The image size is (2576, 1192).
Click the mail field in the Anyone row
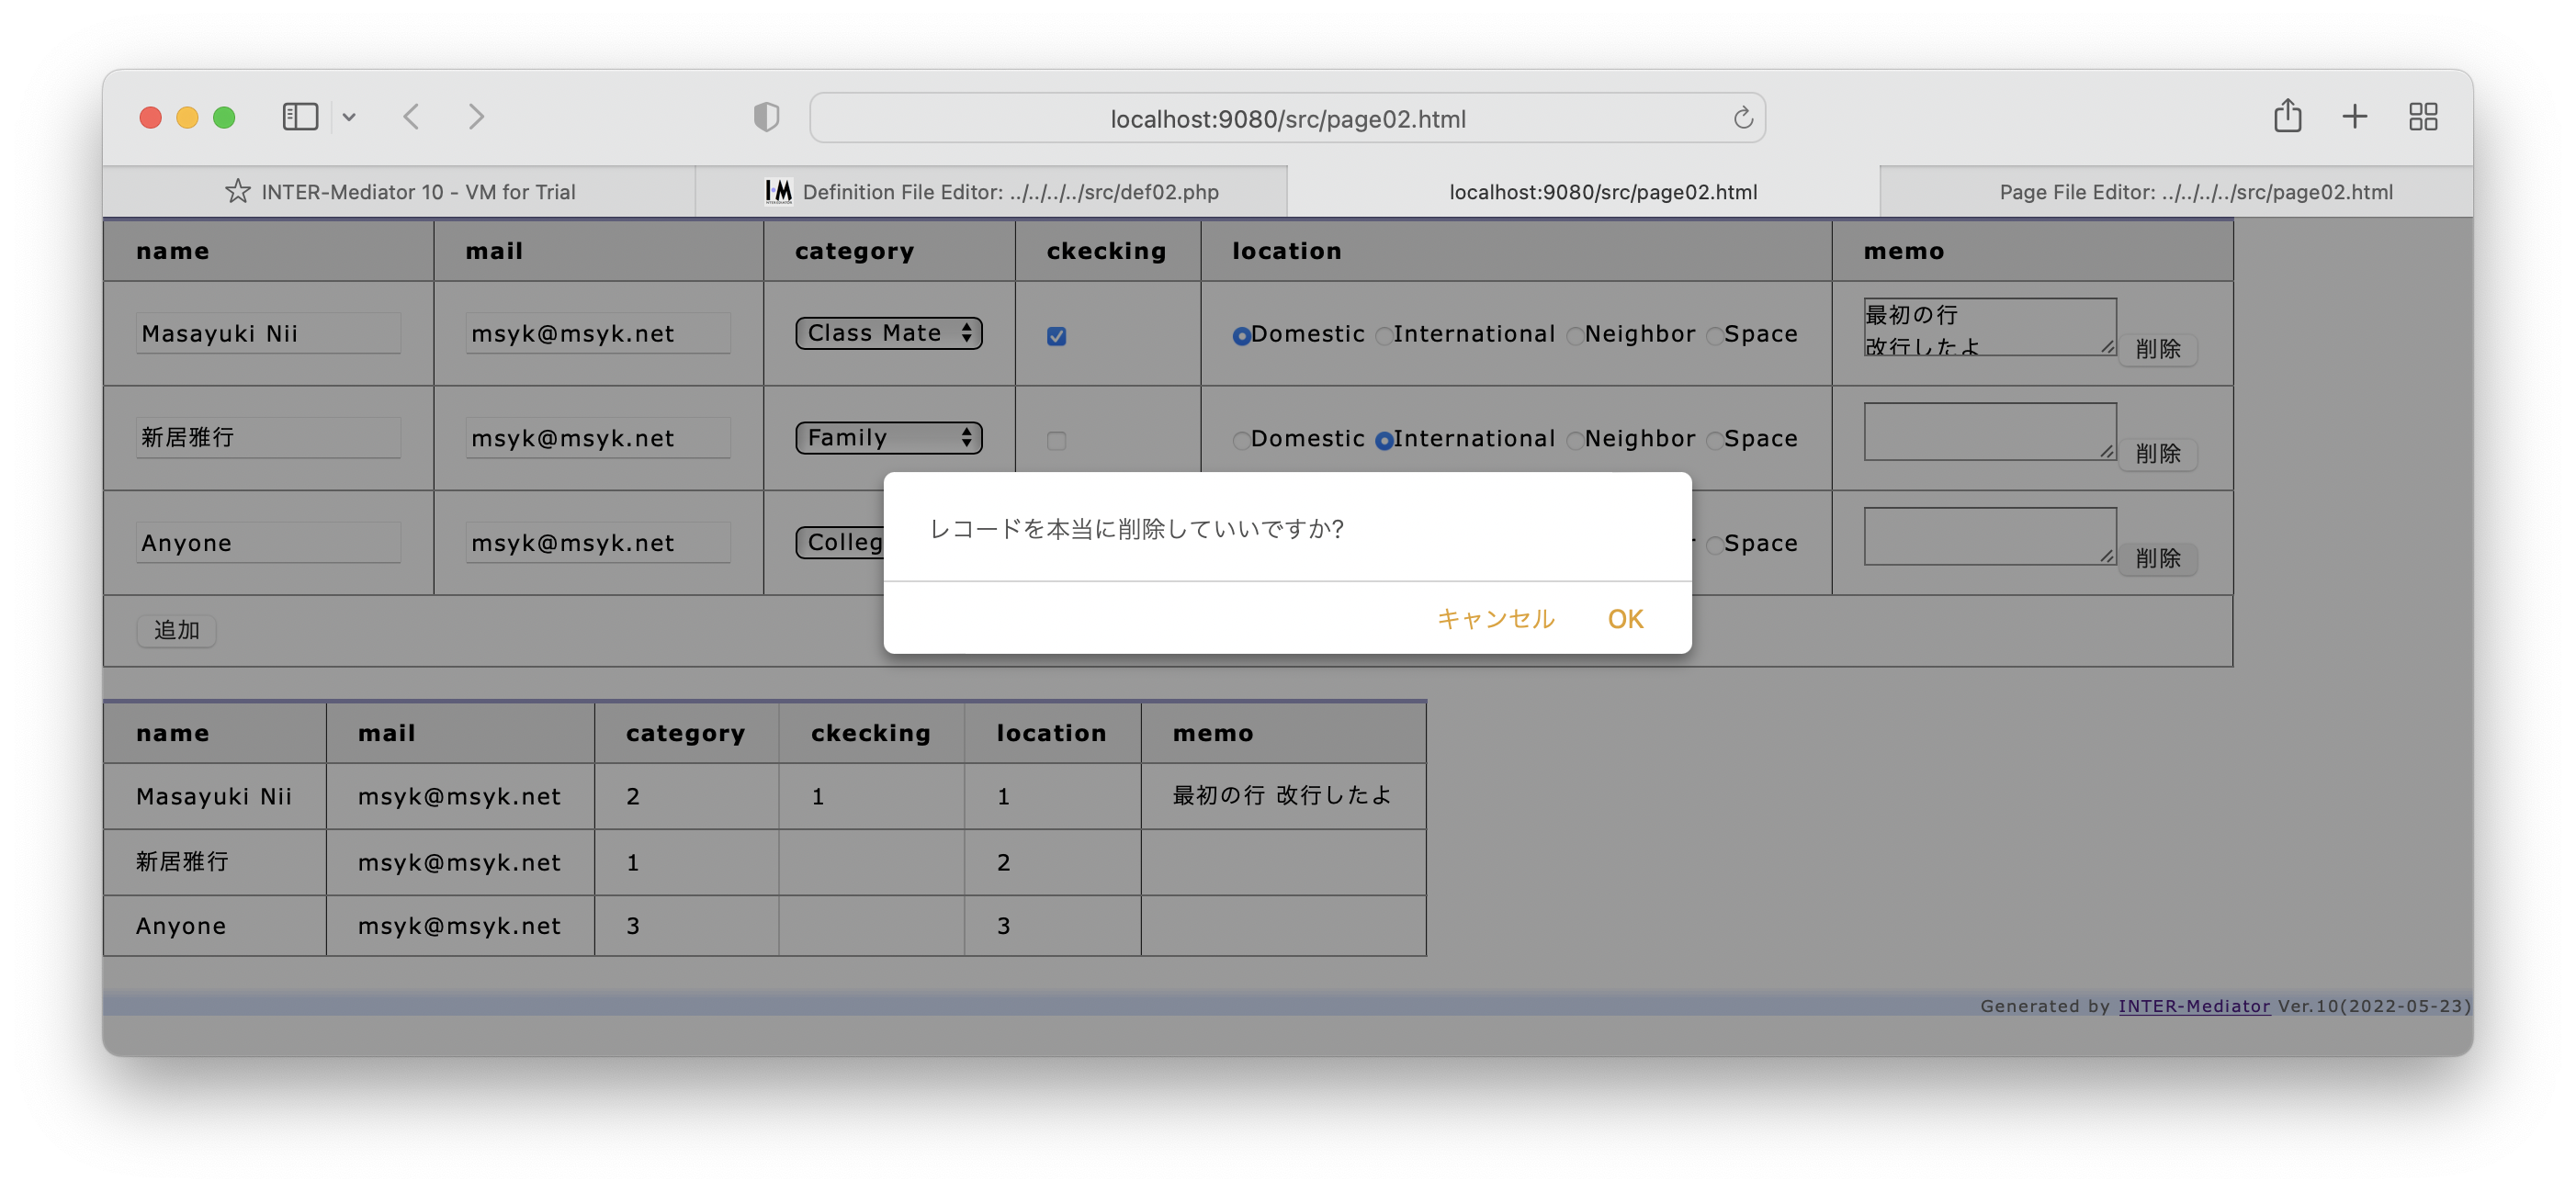598,542
